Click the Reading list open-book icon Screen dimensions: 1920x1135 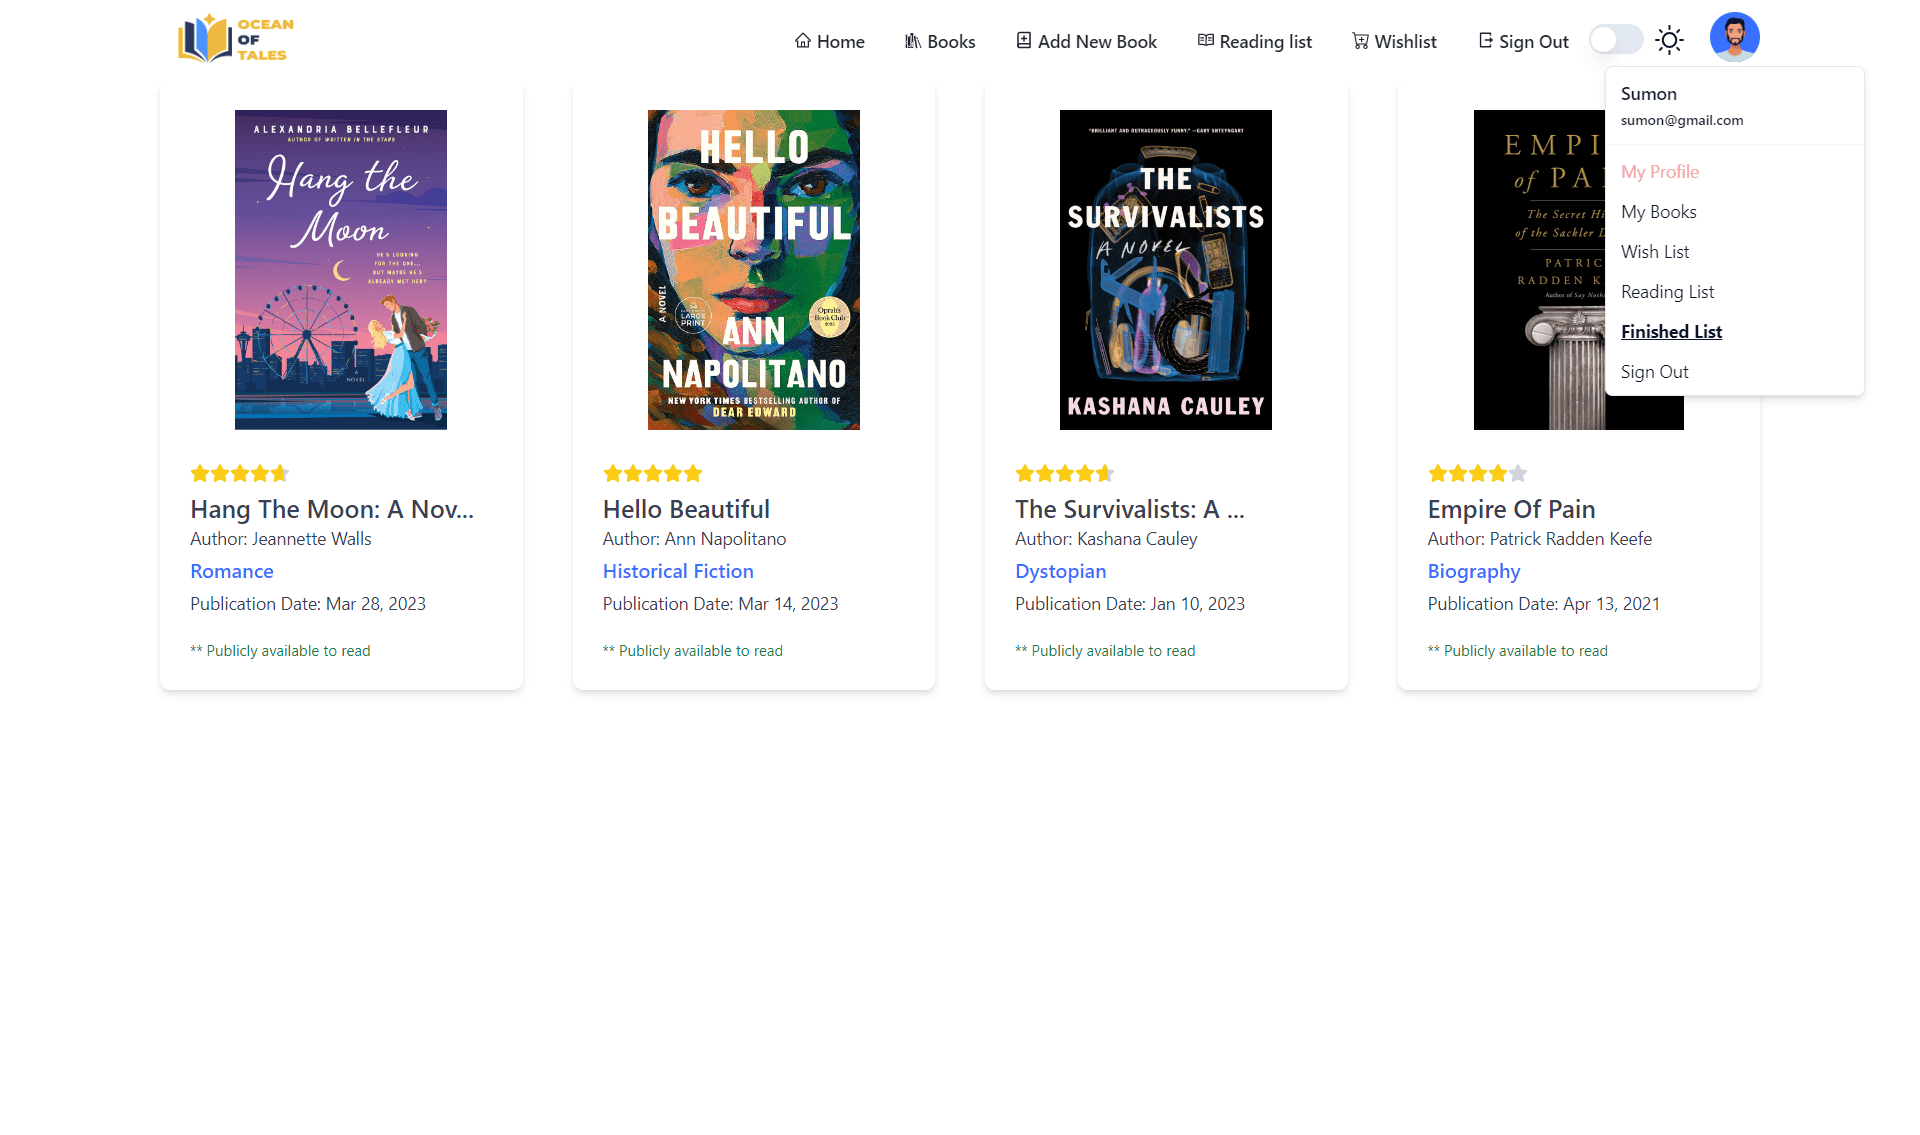[x=1205, y=41]
